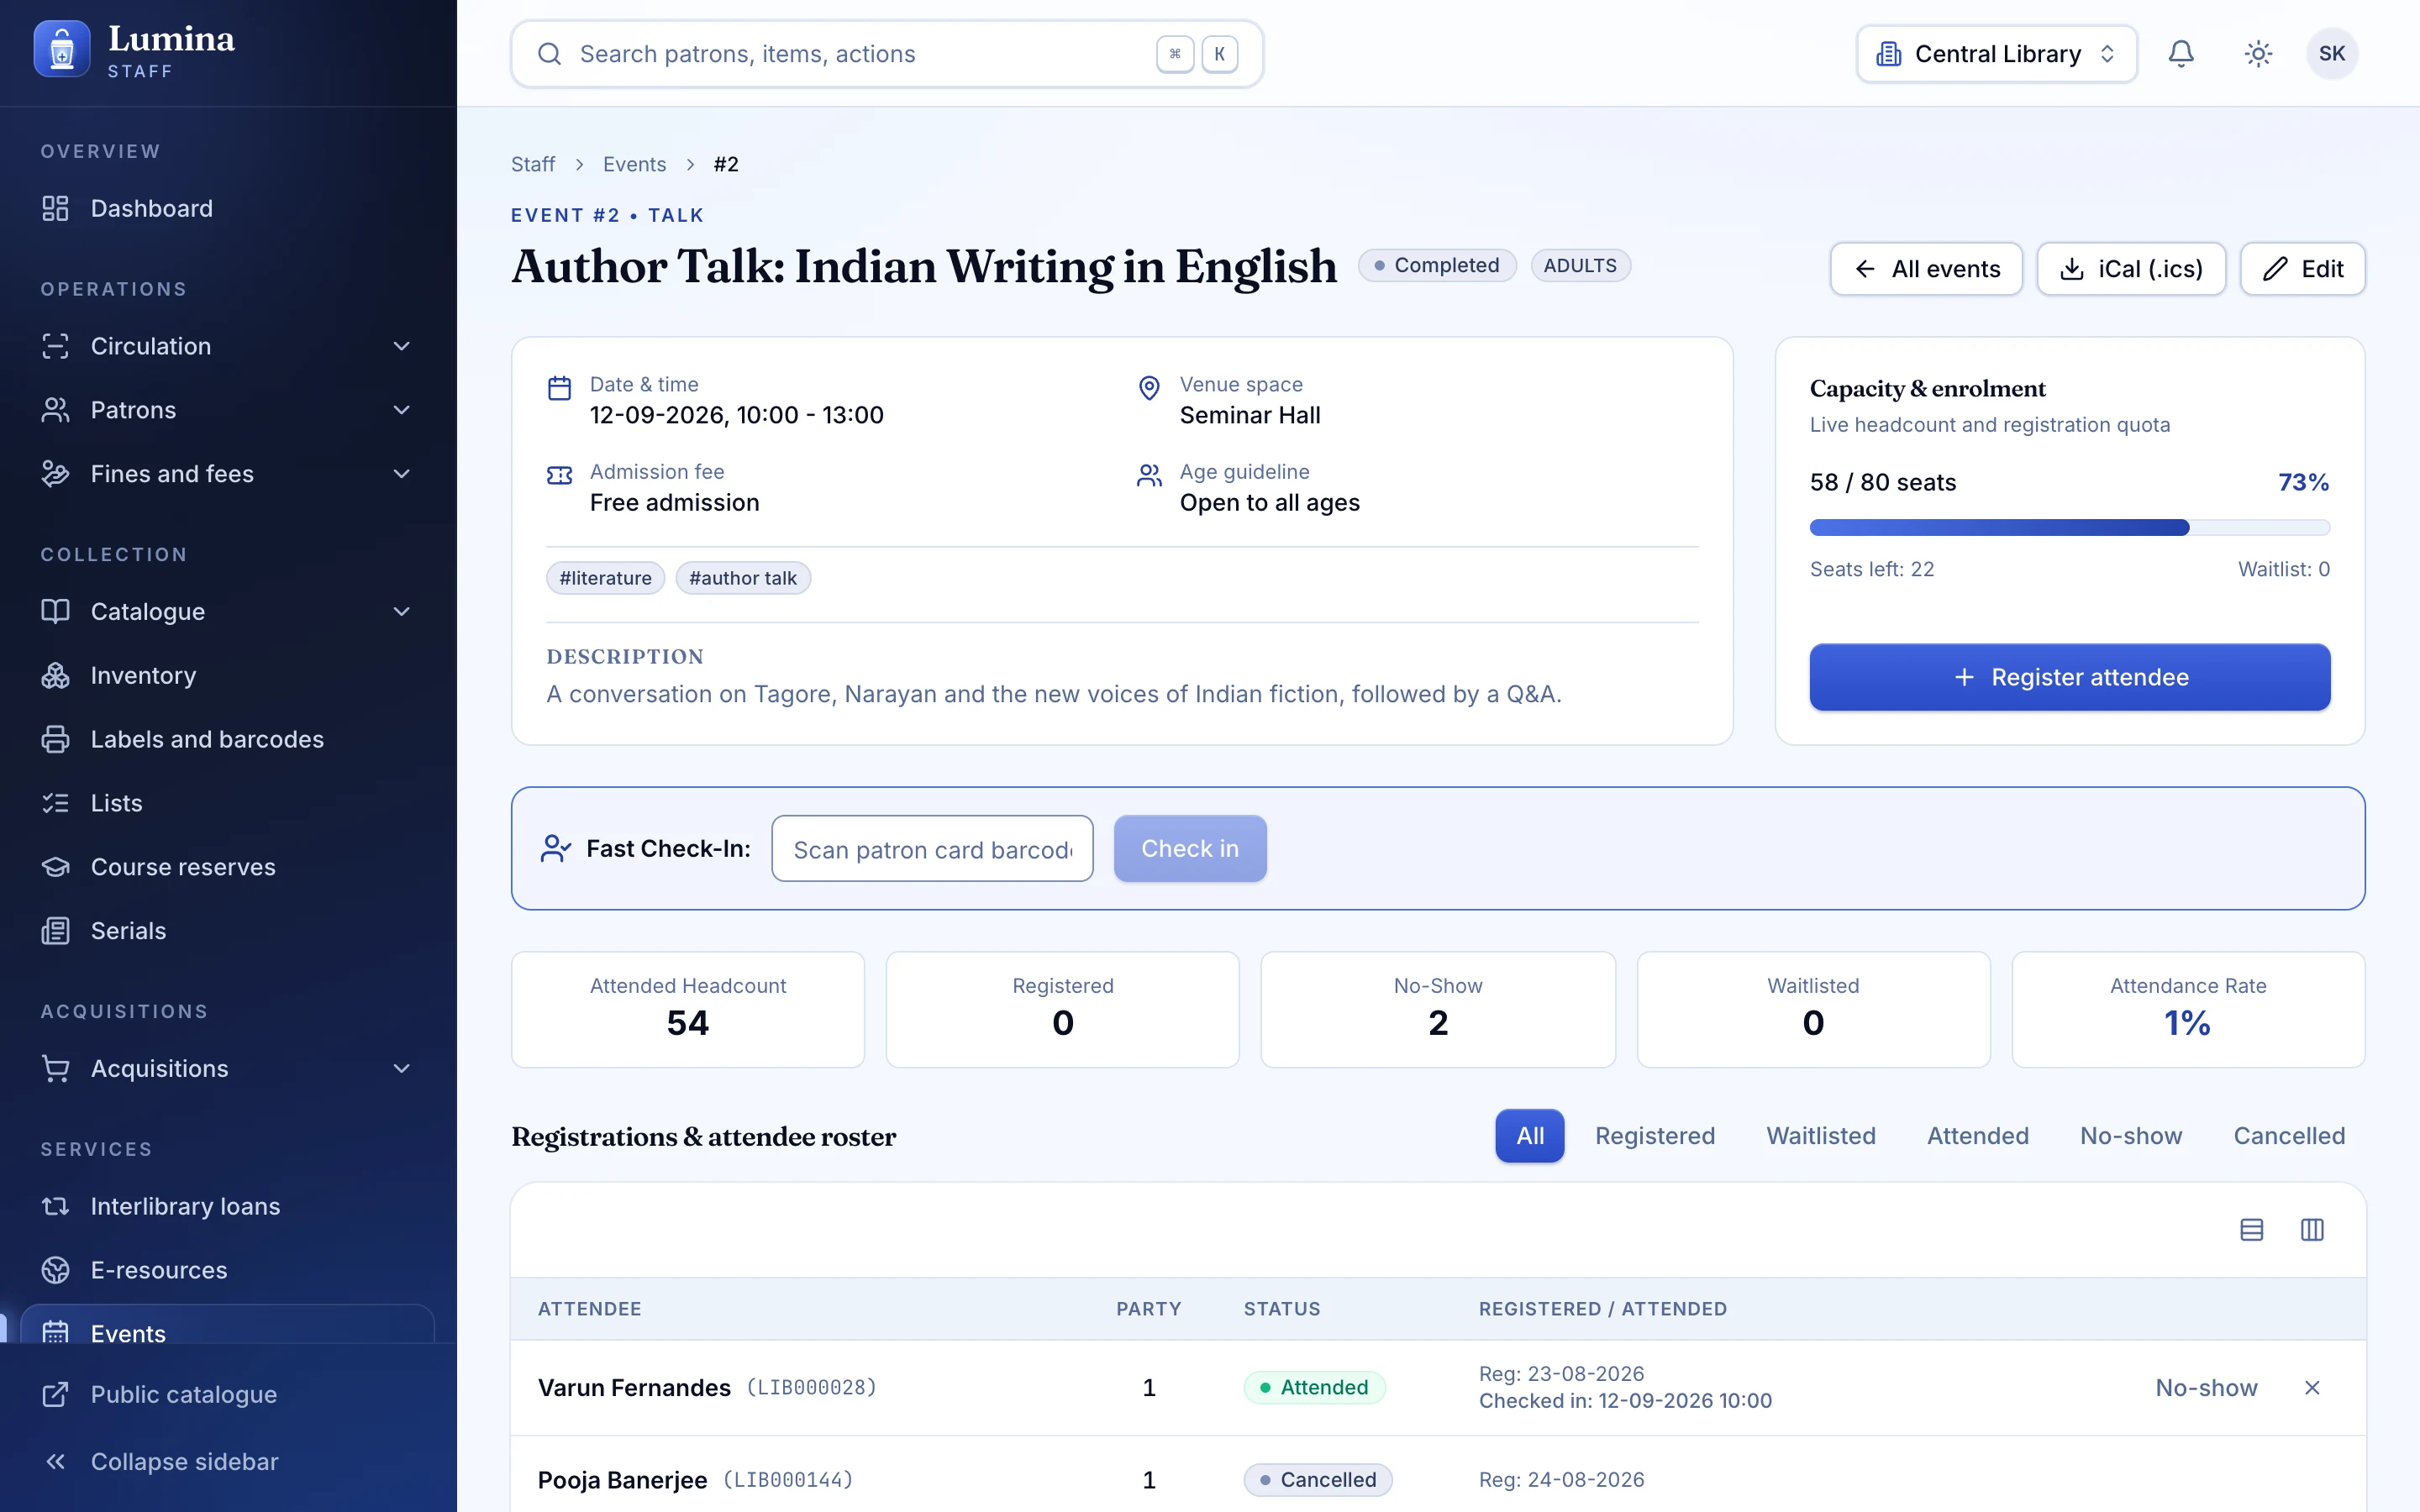Open the Central Library branch selector
Screen dimensions: 2420x1512
coord(1996,54)
